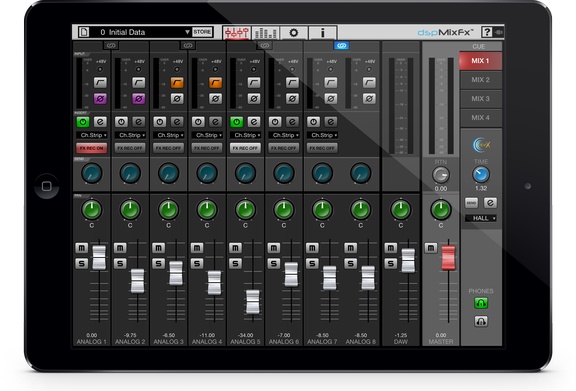Click FX REC OFF on Analog 2
The image size is (576, 391).
130,148
